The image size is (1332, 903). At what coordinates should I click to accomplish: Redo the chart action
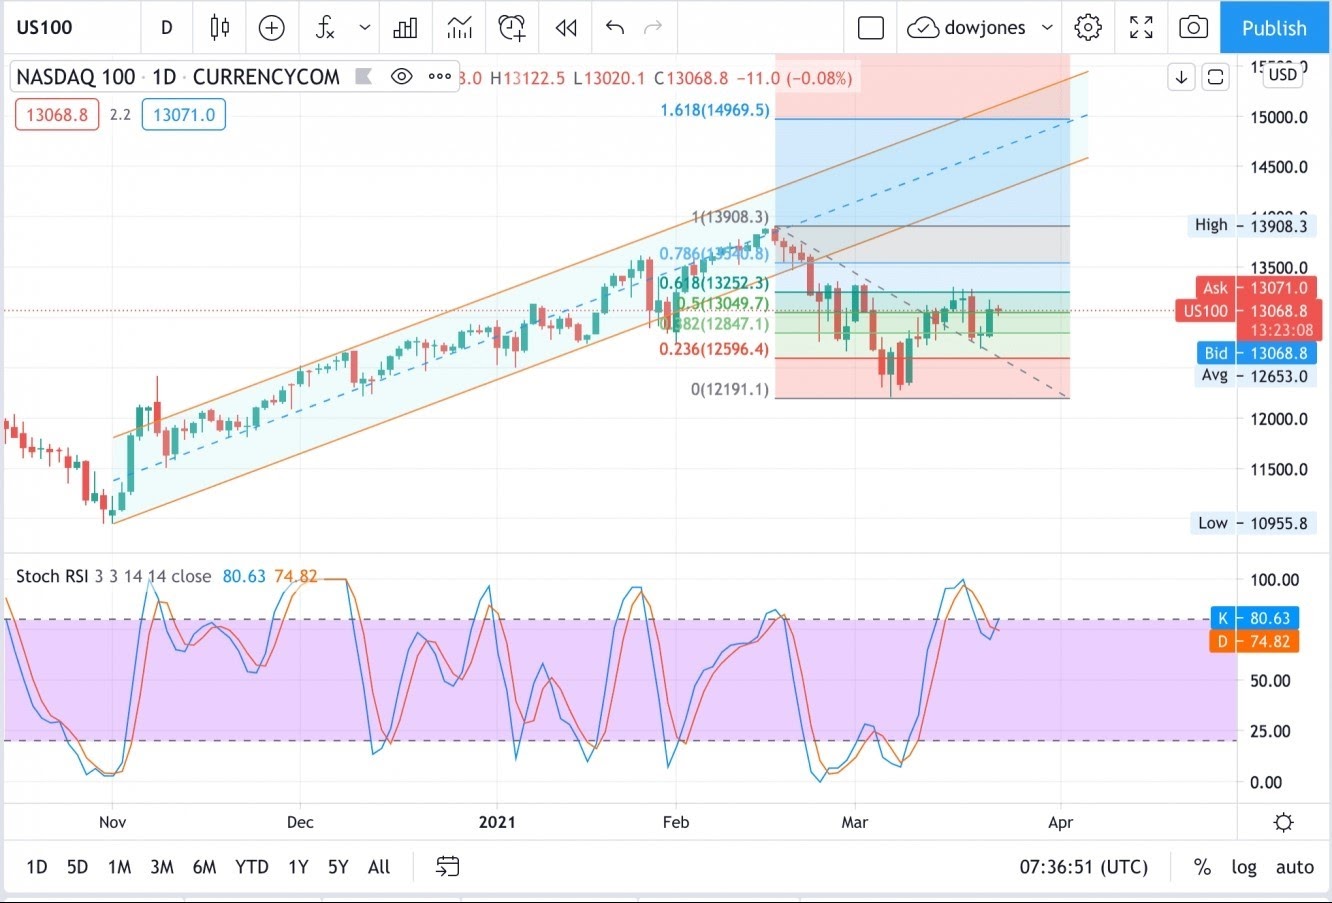tap(653, 28)
